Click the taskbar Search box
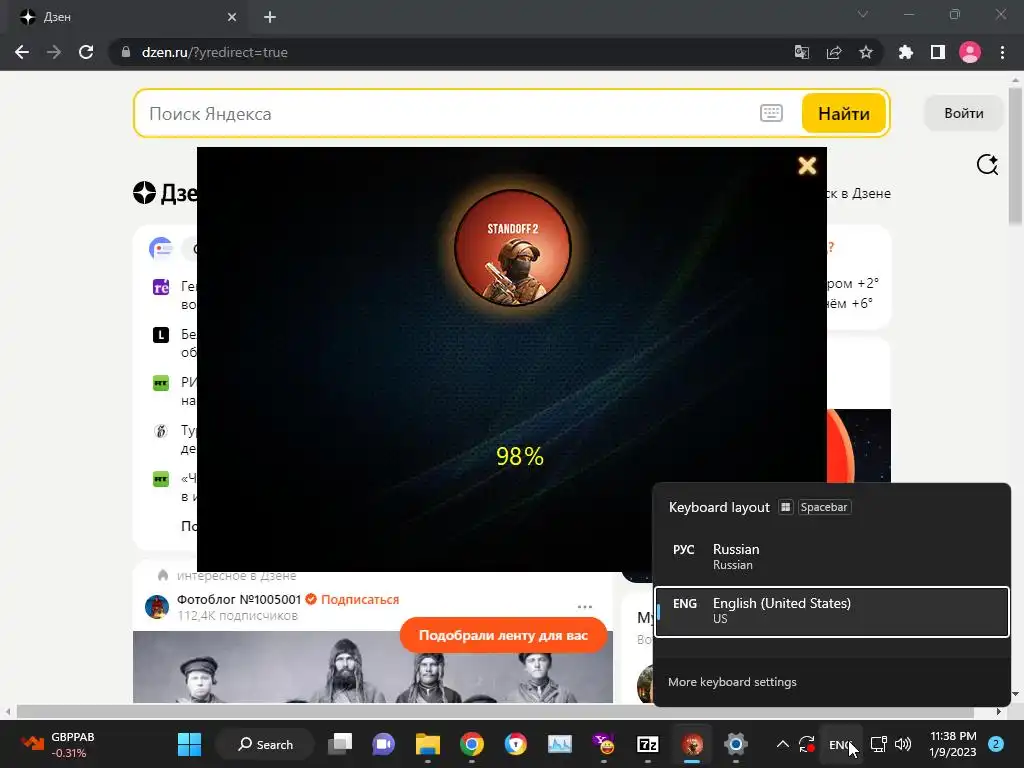The width and height of the screenshot is (1024, 768). (x=265, y=744)
